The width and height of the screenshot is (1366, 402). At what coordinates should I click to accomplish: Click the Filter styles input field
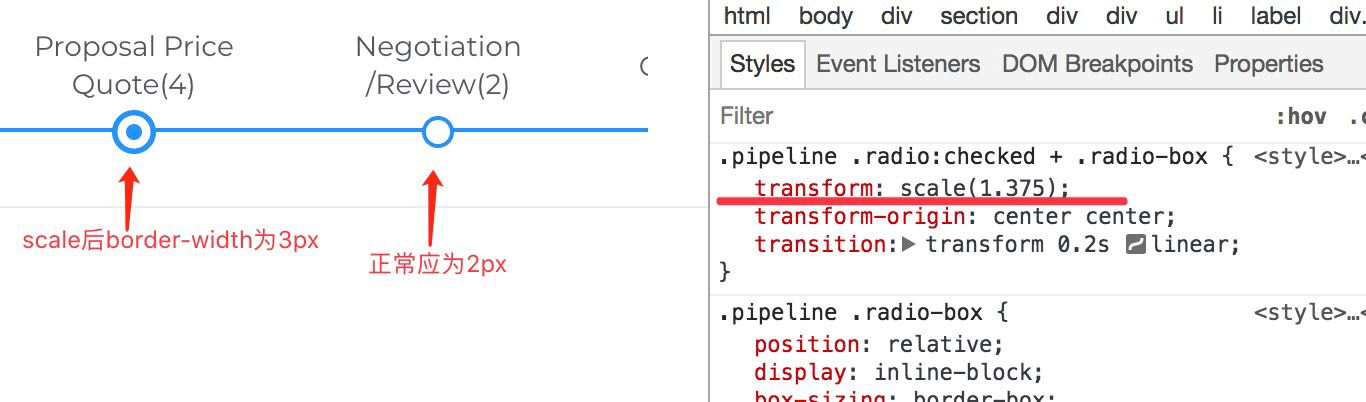[990, 116]
